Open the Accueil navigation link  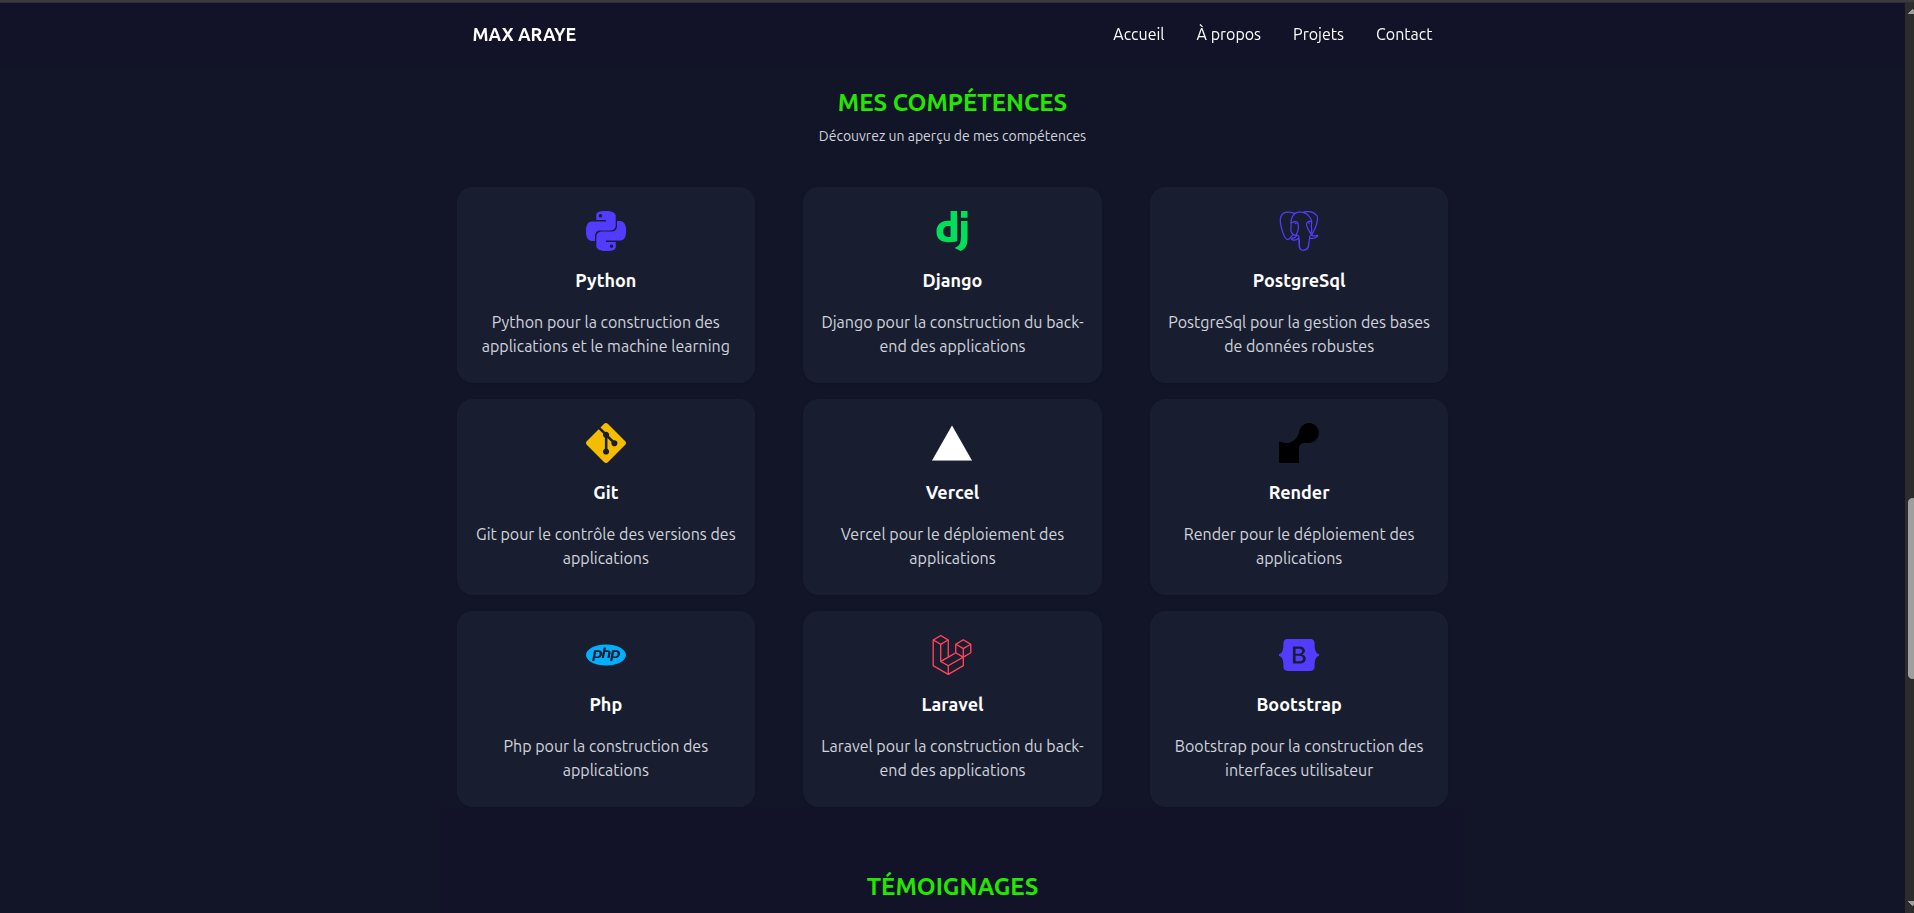1138,34
